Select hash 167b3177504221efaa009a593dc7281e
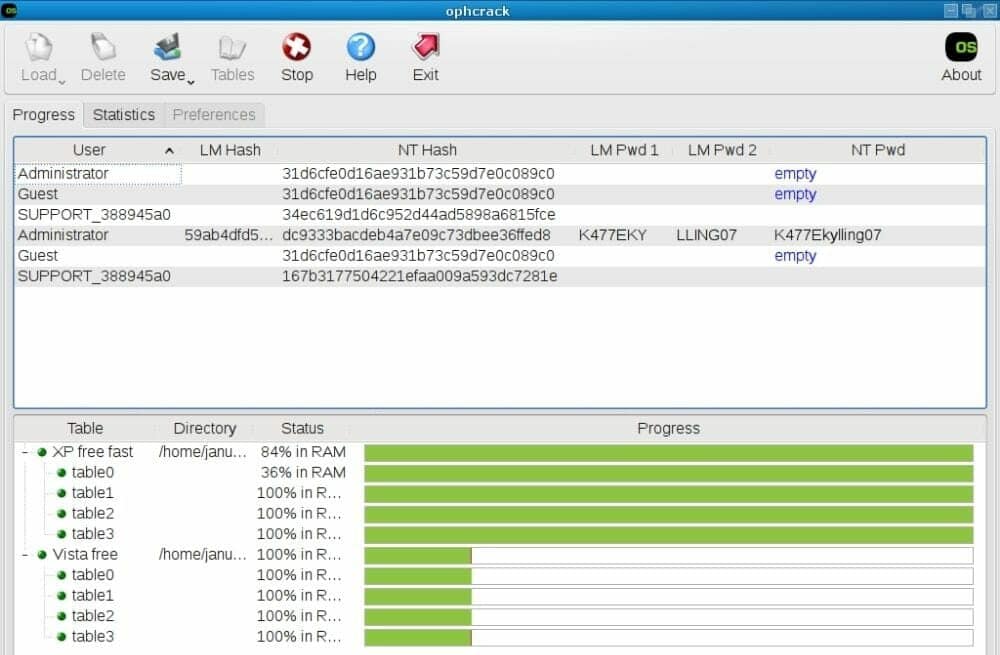The height and width of the screenshot is (655, 1000). (420, 276)
